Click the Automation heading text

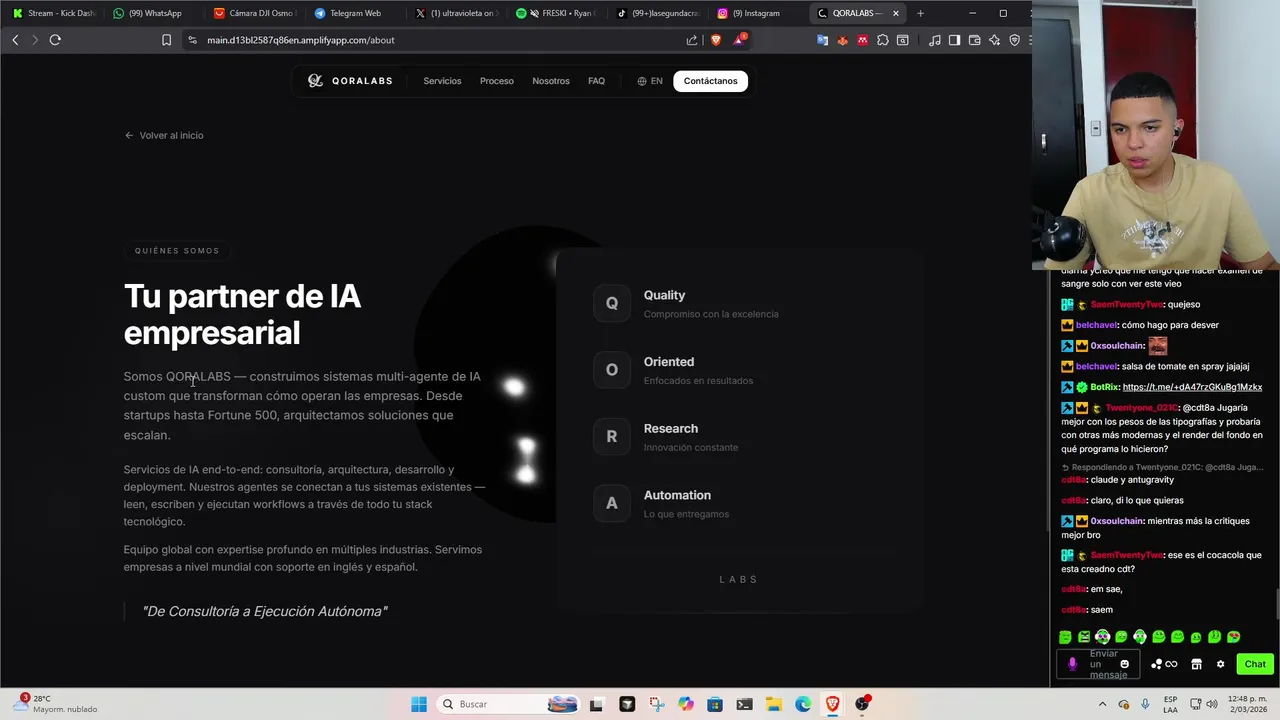(677, 495)
